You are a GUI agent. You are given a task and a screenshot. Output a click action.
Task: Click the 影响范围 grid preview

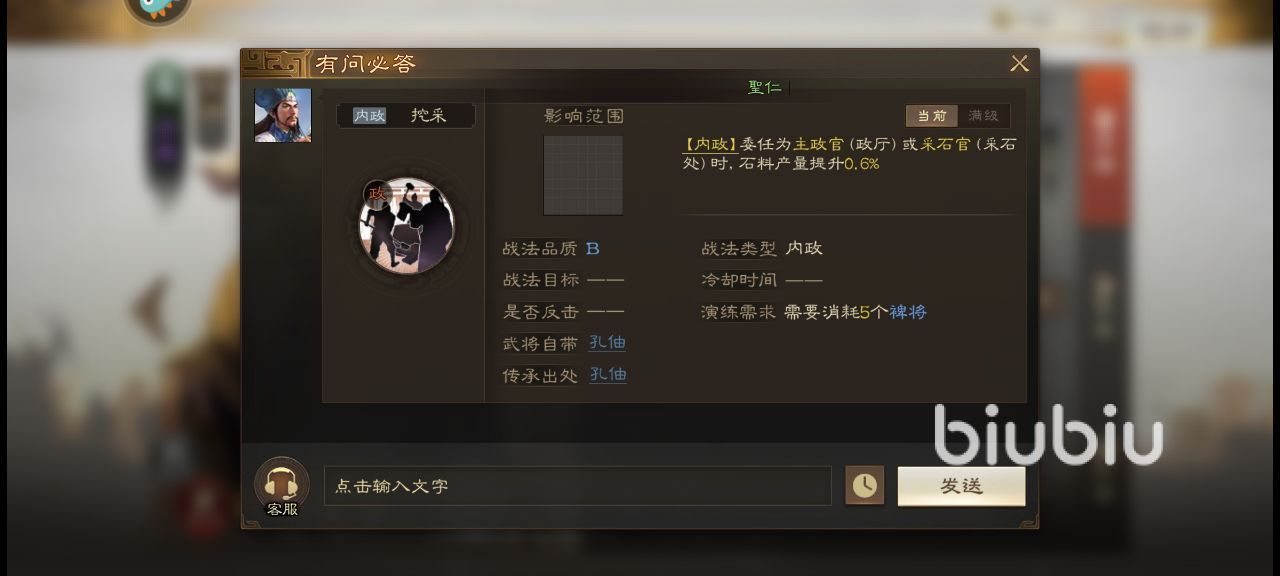point(583,175)
